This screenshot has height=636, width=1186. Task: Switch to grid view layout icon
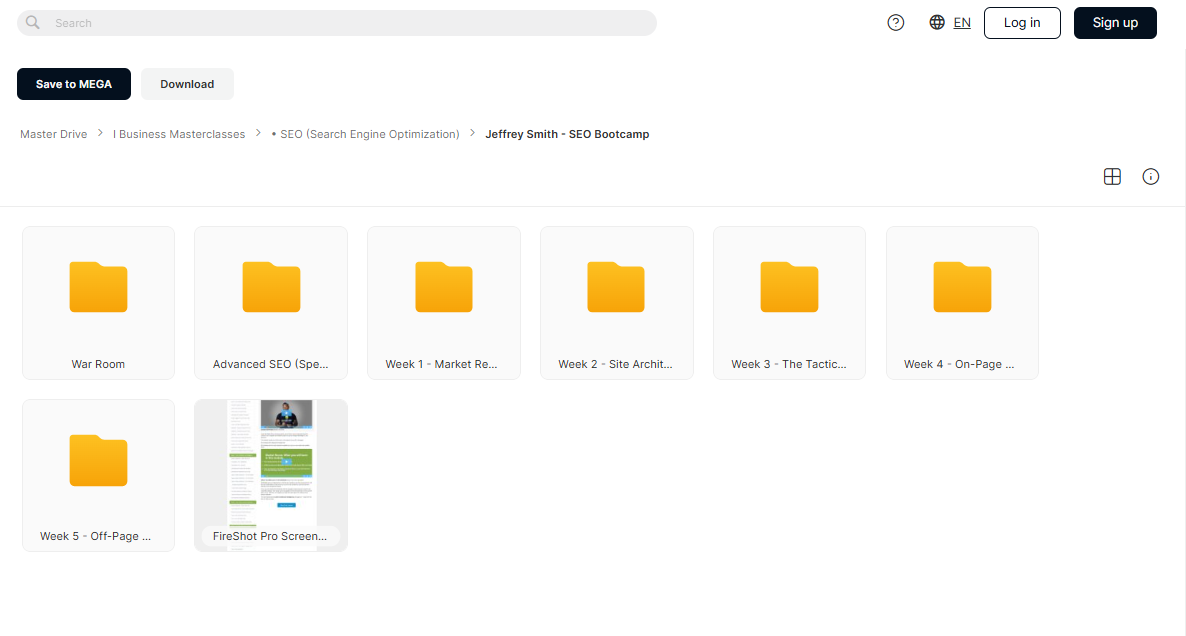1112,176
